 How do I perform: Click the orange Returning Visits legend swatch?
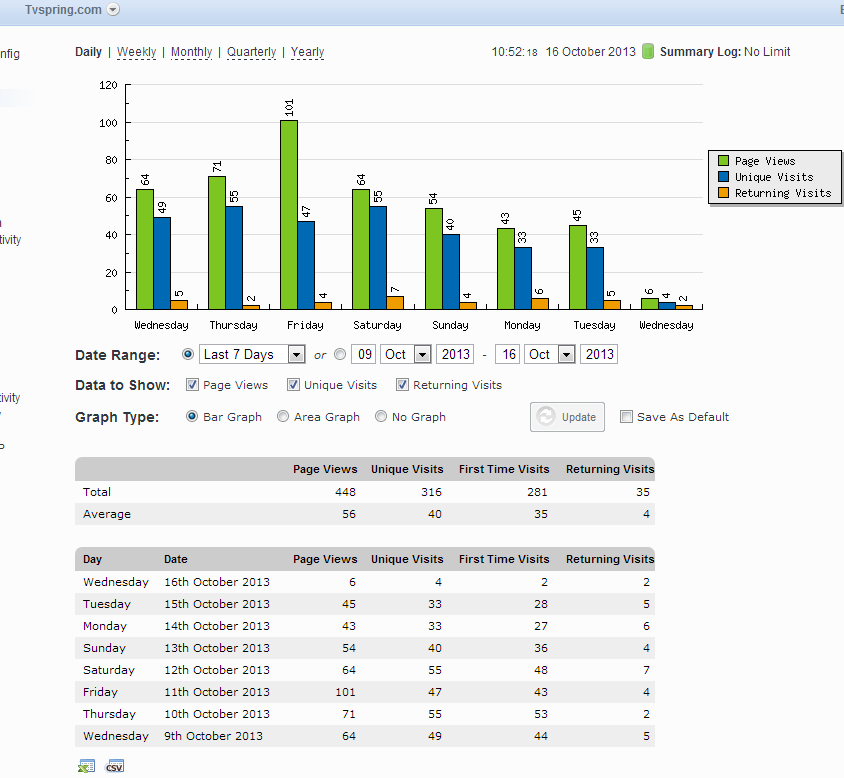pos(723,193)
